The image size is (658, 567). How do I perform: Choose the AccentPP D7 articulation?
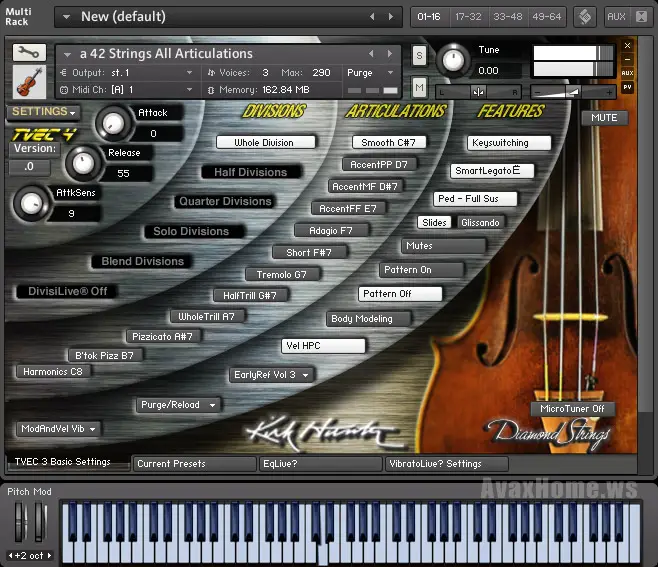(380, 165)
